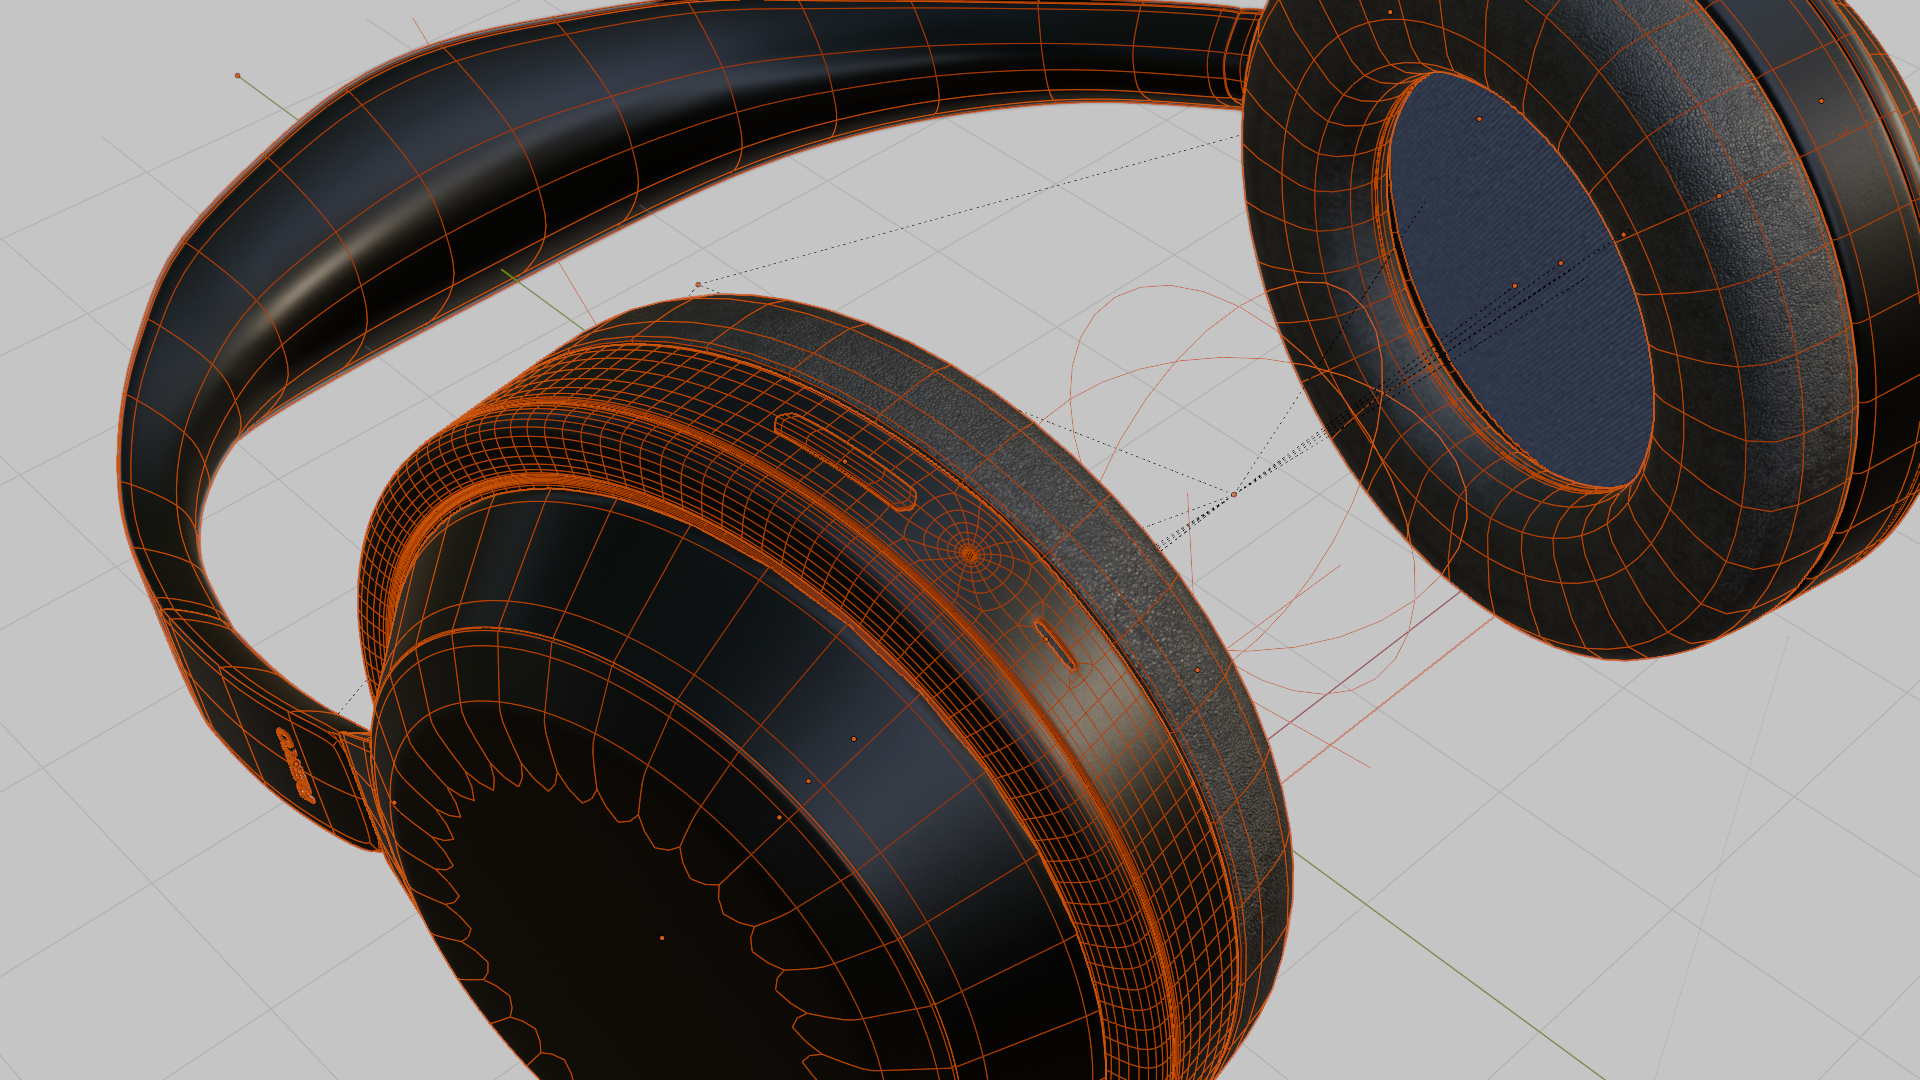Select the elongated button slot on the ear cup rim
The width and height of the screenshot is (1920, 1080).
pyautogui.click(x=845, y=461)
